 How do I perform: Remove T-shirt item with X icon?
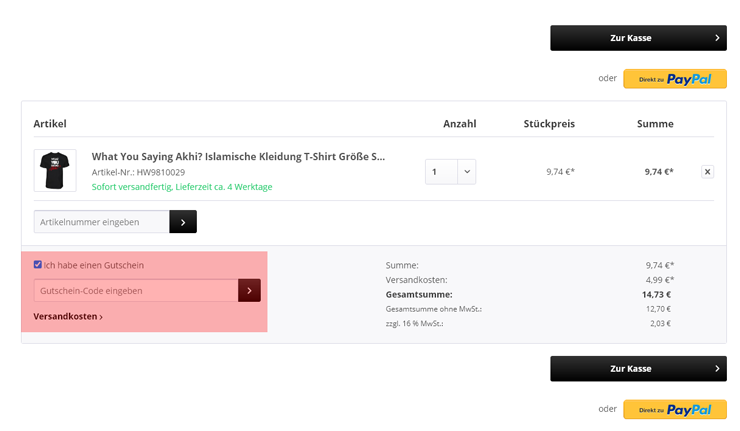pyautogui.click(x=707, y=172)
